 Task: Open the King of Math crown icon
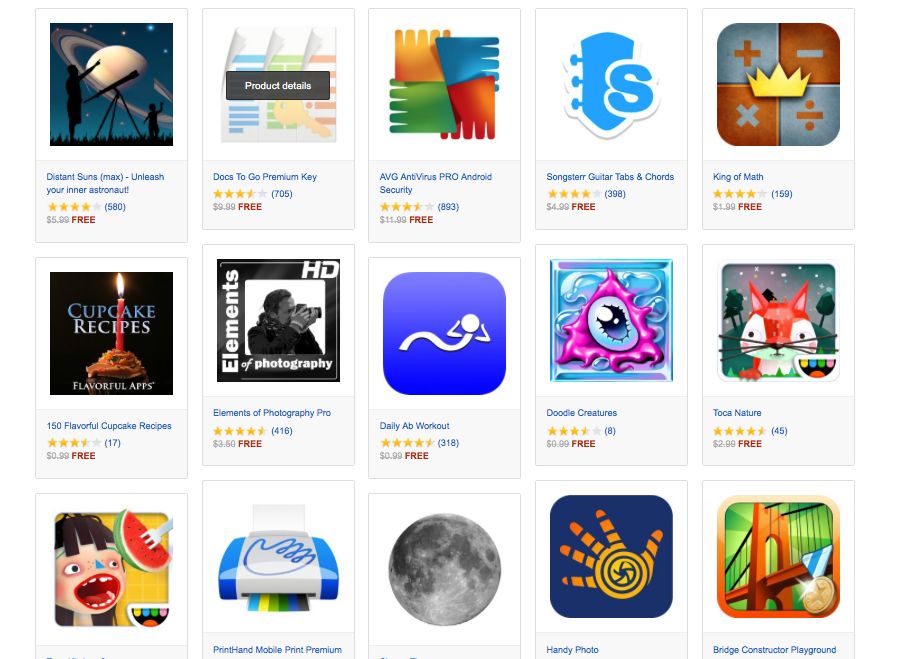click(778, 84)
